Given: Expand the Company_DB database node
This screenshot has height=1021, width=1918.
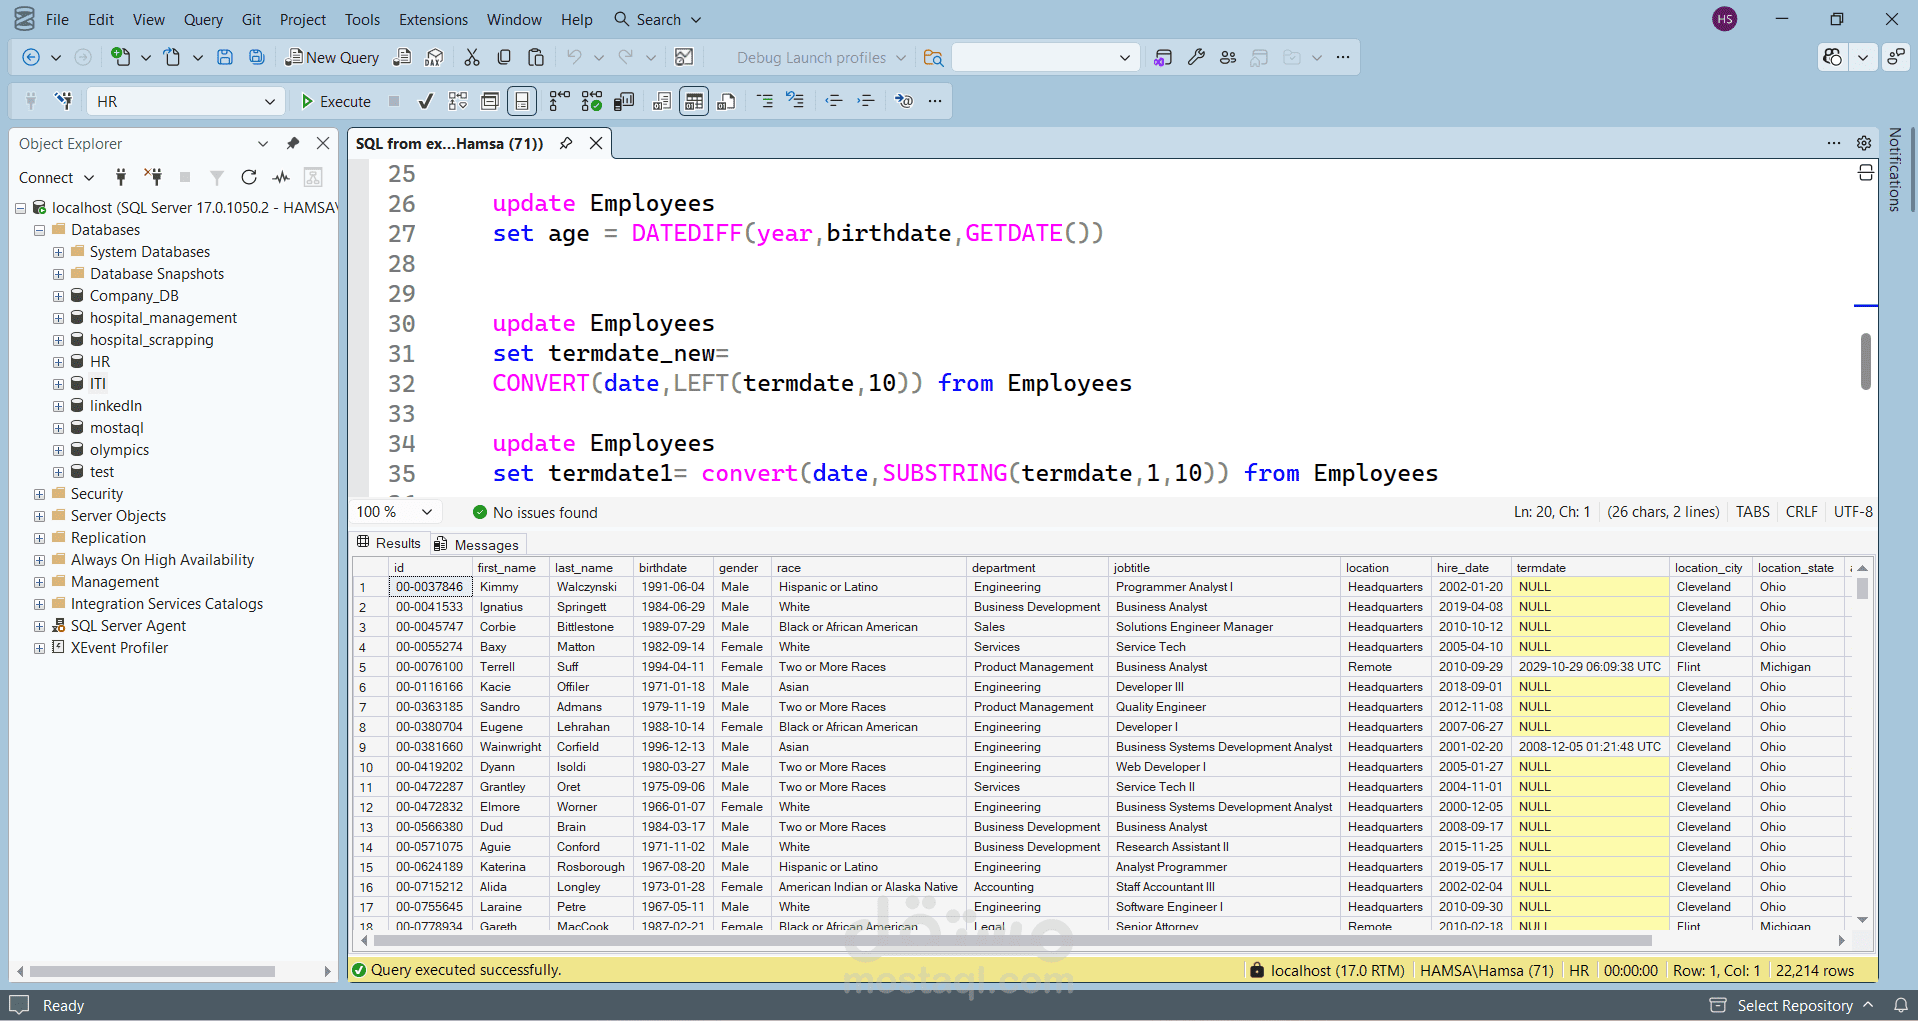Looking at the screenshot, I should (59, 296).
